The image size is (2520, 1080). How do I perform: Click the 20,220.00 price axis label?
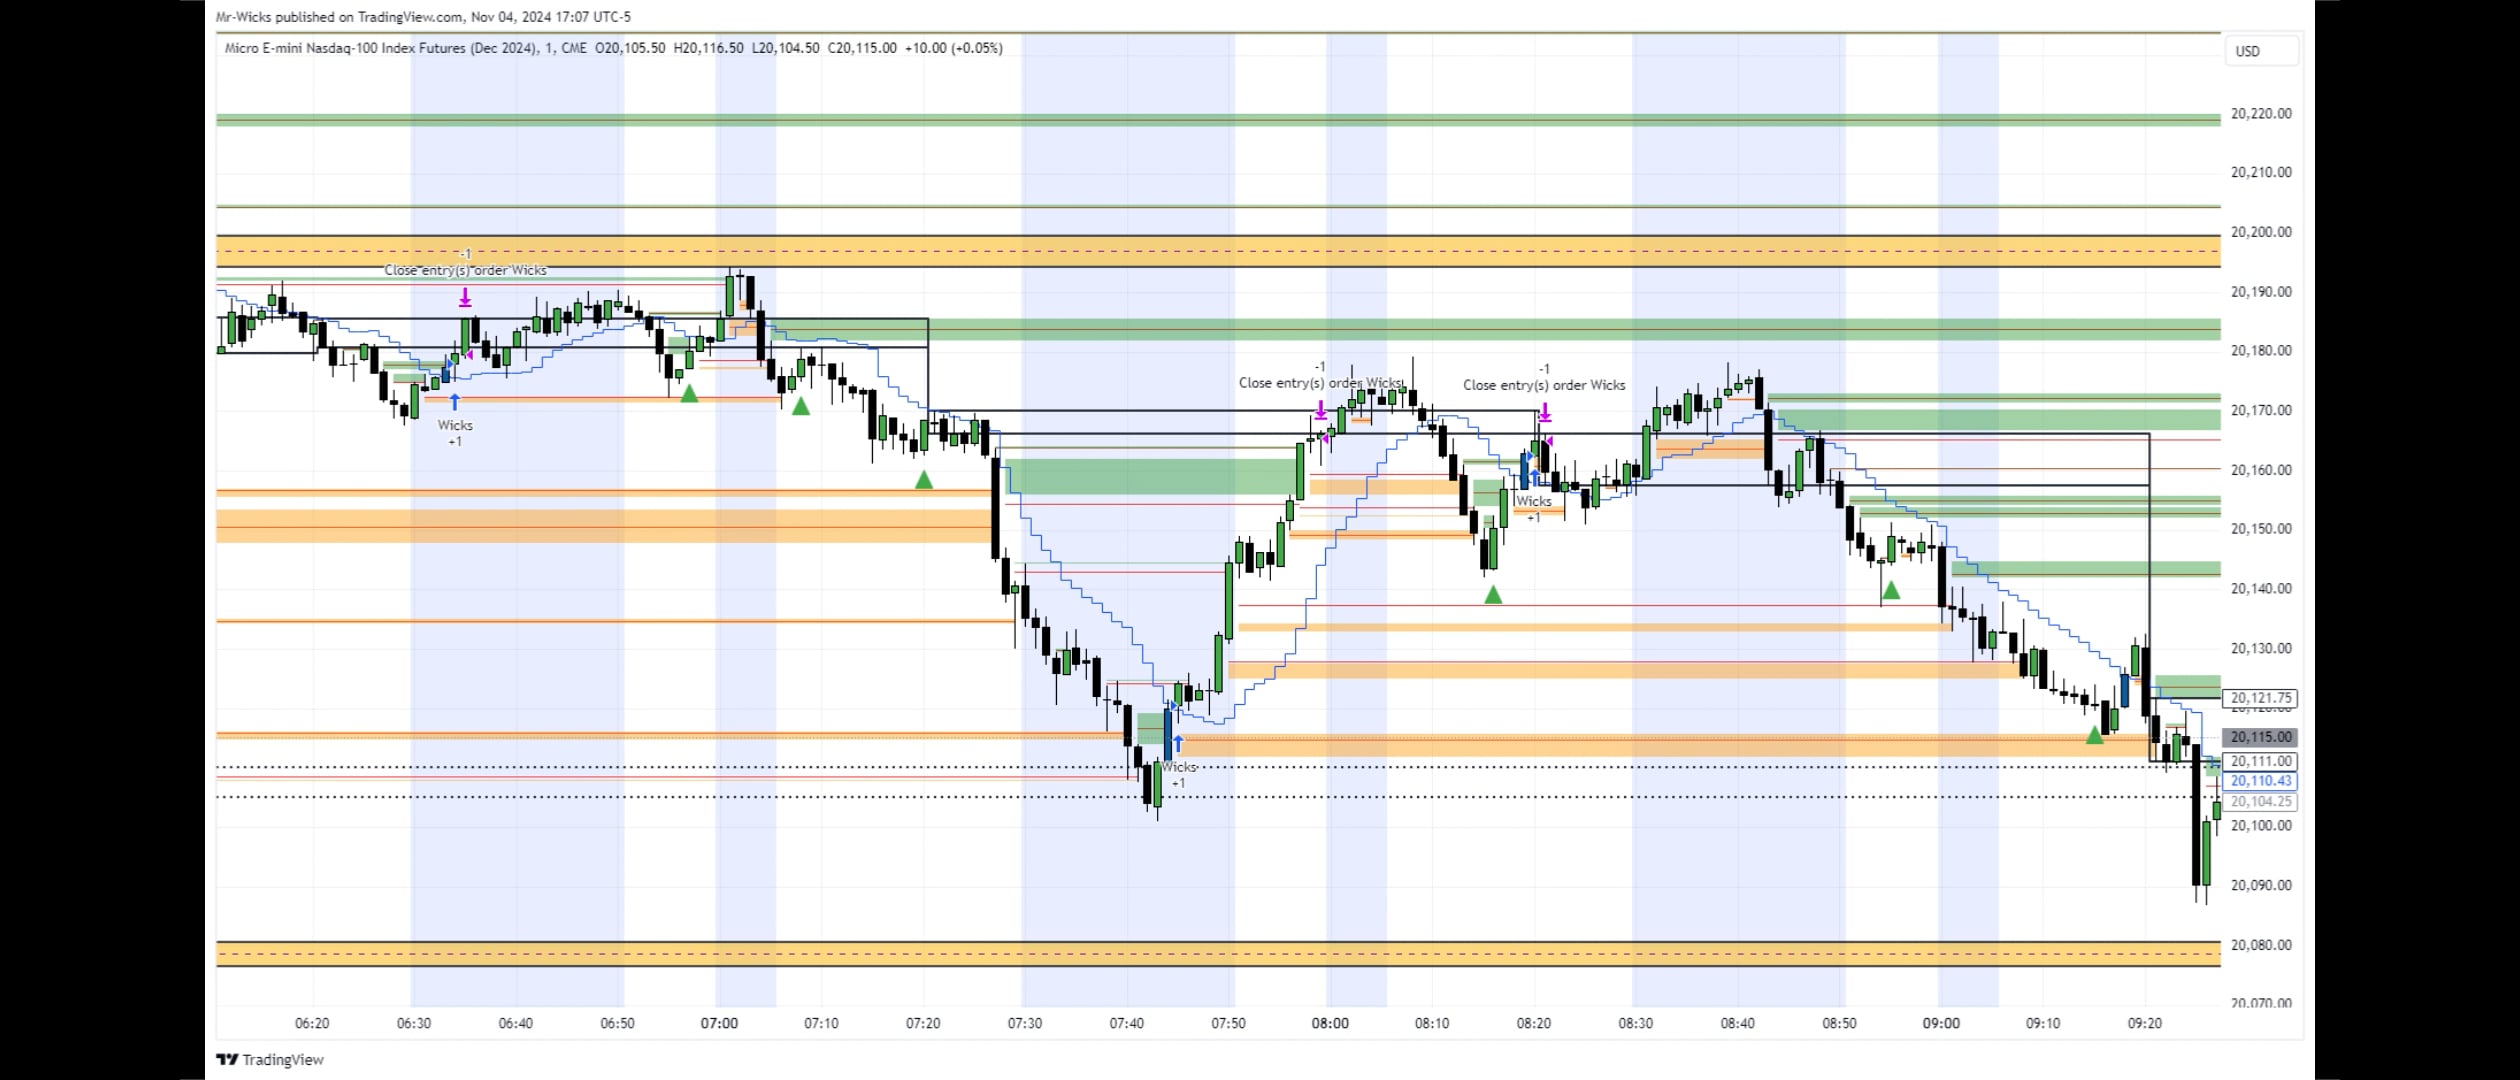[2261, 114]
